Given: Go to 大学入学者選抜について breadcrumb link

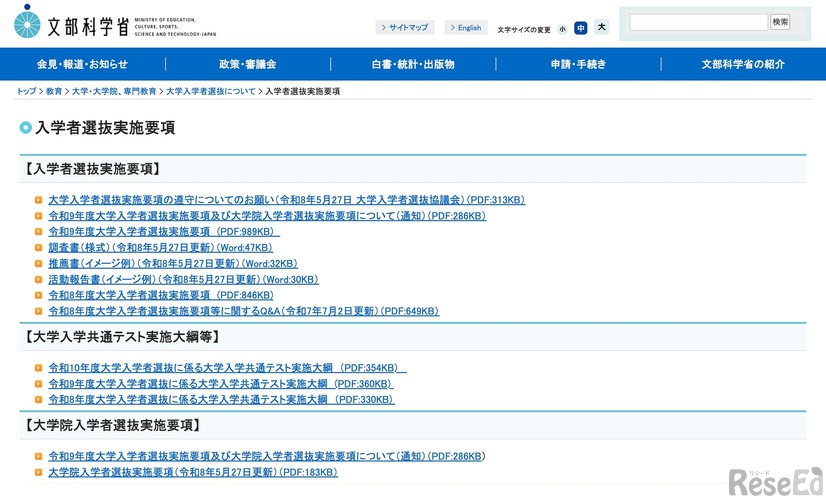Looking at the screenshot, I should 211,91.
